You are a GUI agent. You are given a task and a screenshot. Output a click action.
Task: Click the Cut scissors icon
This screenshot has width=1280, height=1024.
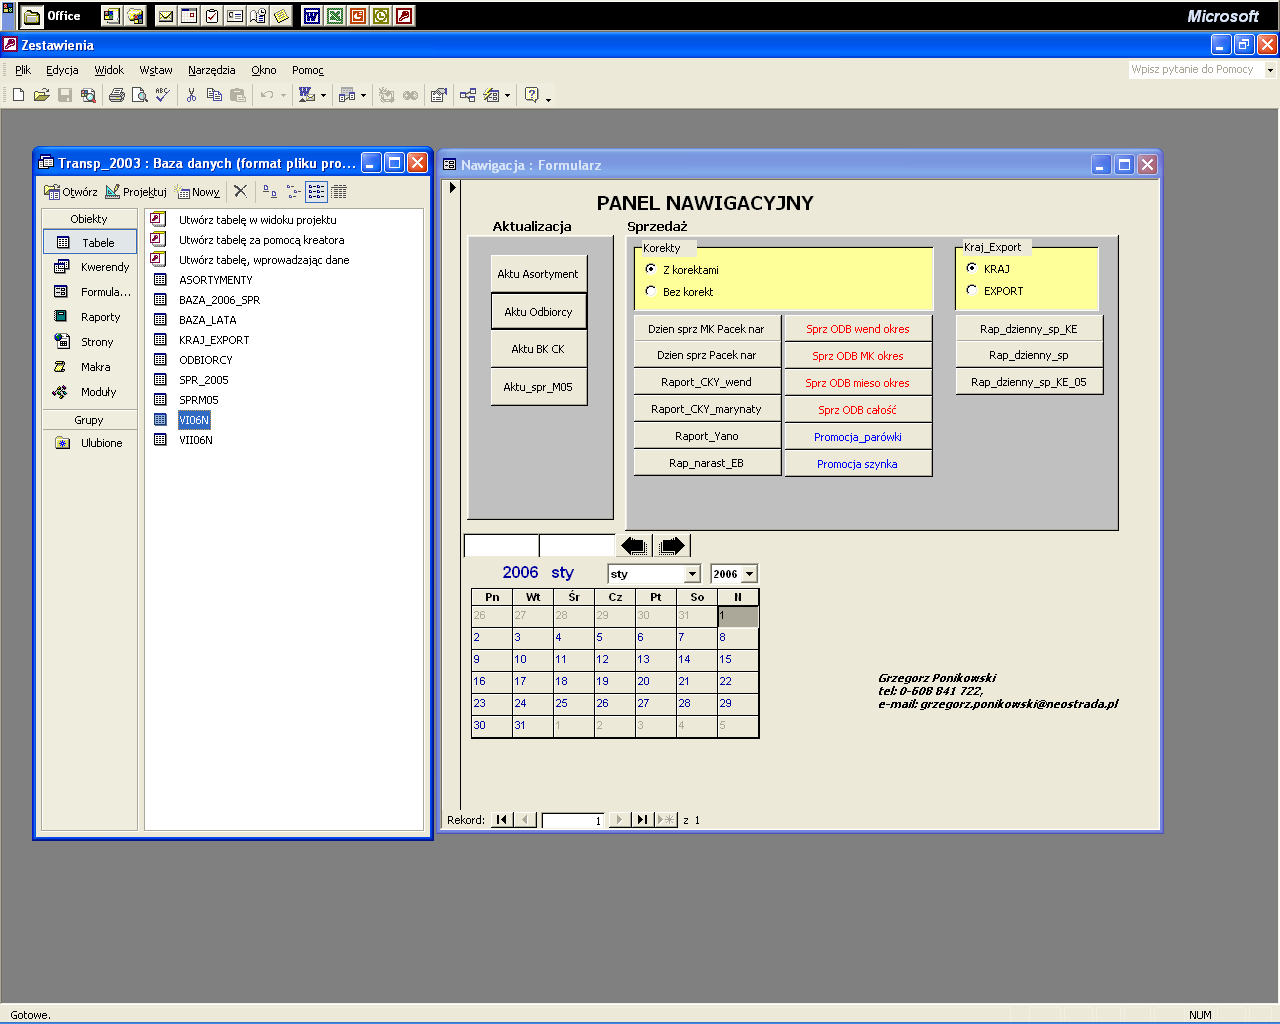coord(191,95)
